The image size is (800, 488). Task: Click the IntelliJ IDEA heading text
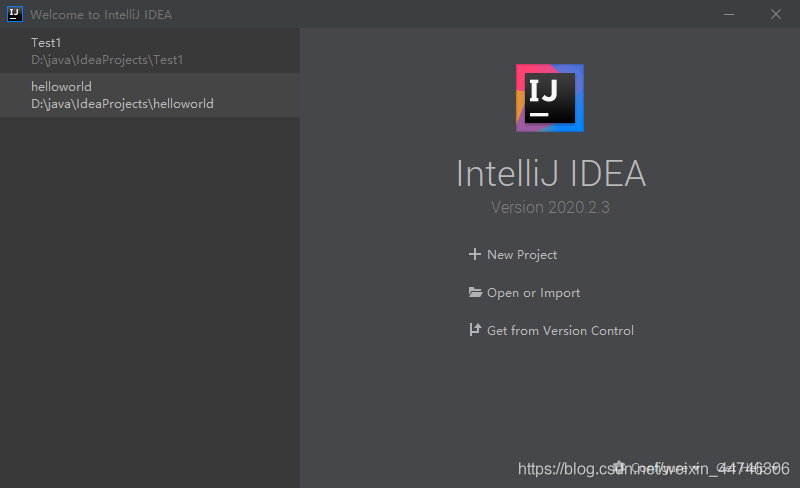[x=550, y=174]
